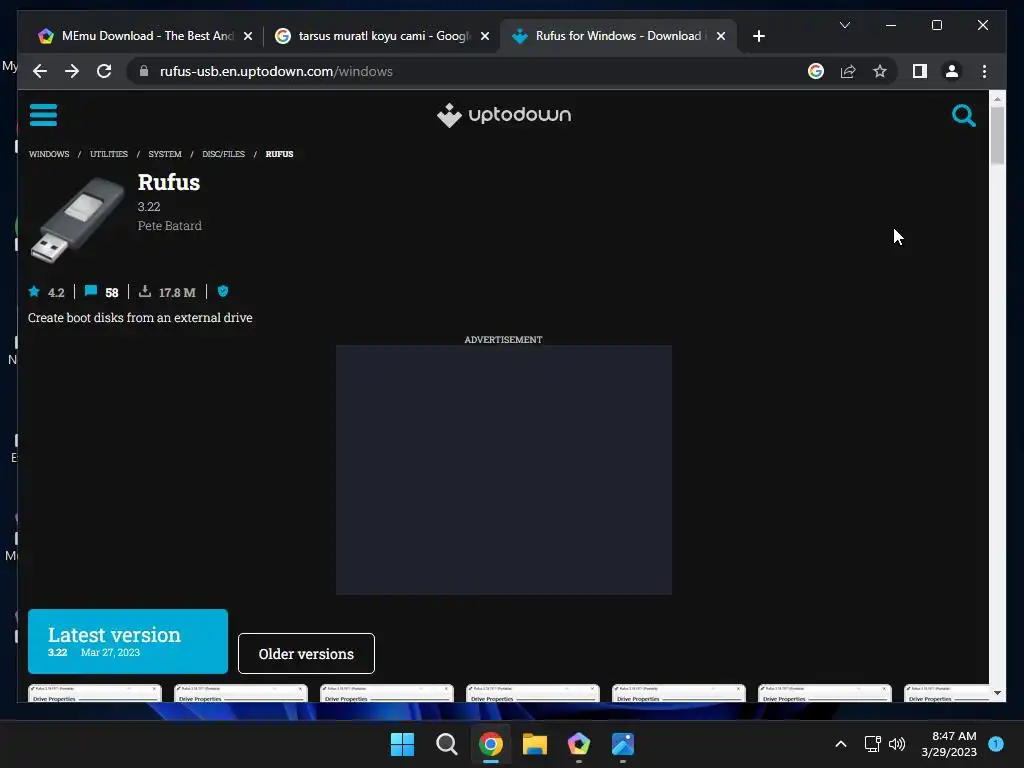
Task: Go back with the browser back arrow
Action: (40, 71)
